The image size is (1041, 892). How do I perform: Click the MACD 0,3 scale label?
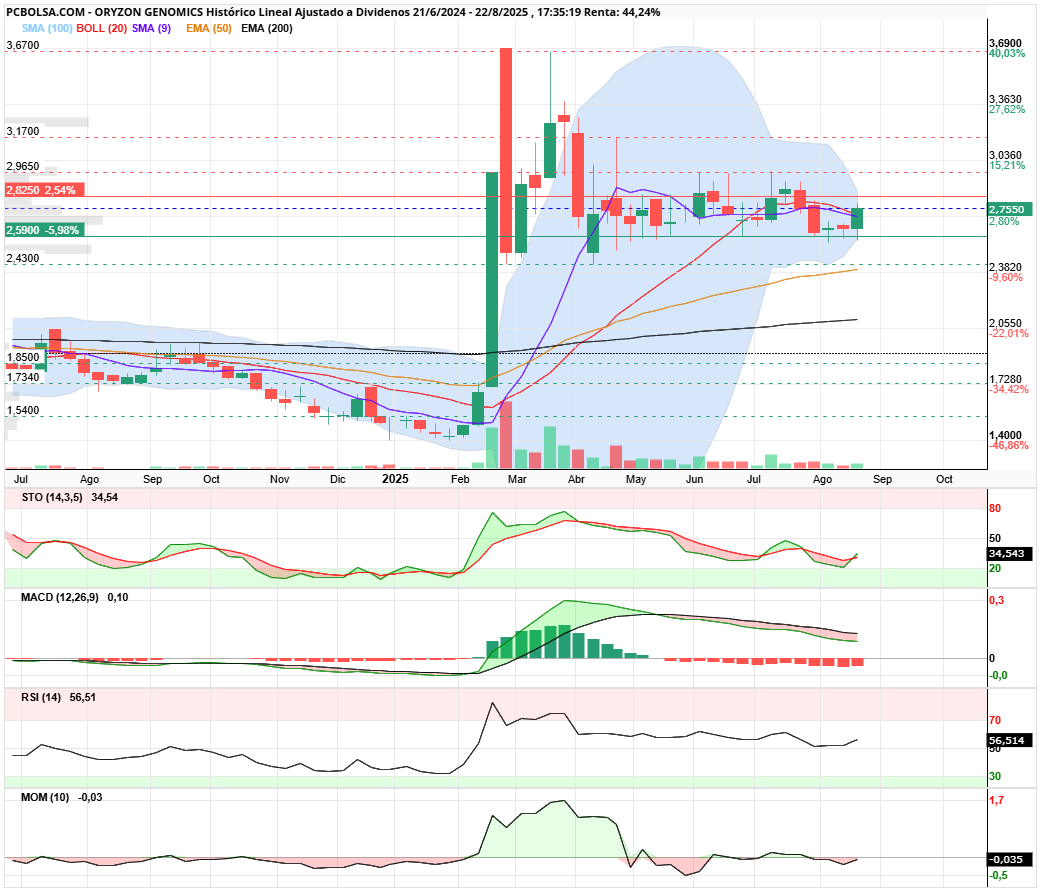(x=997, y=601)
